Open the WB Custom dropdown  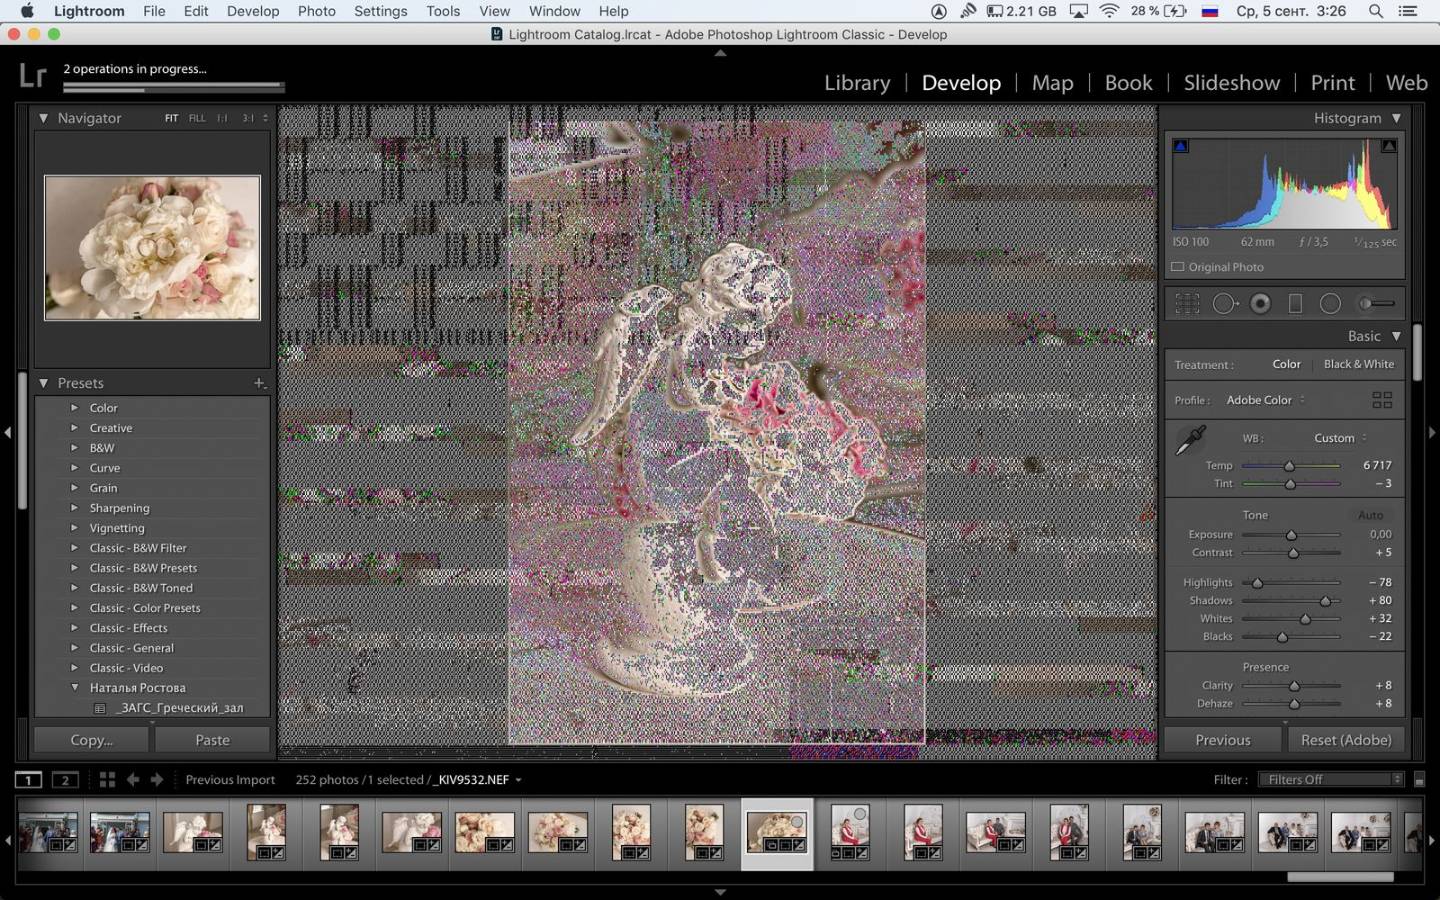(1340, 438)
